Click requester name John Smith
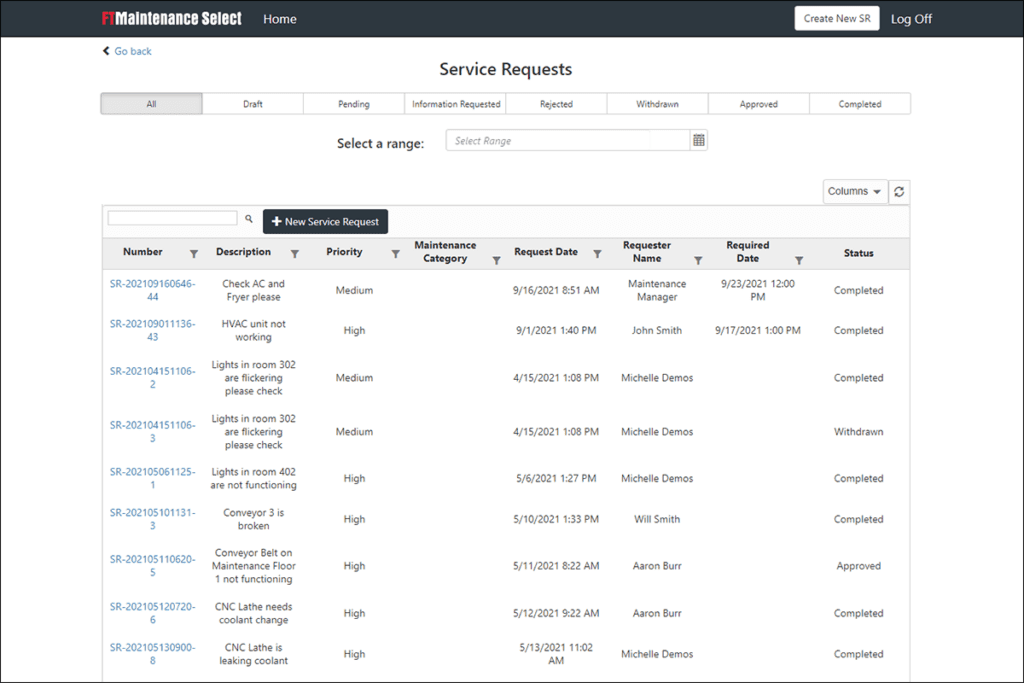This screenshot has width=1024, height=683. coord(656,330)
